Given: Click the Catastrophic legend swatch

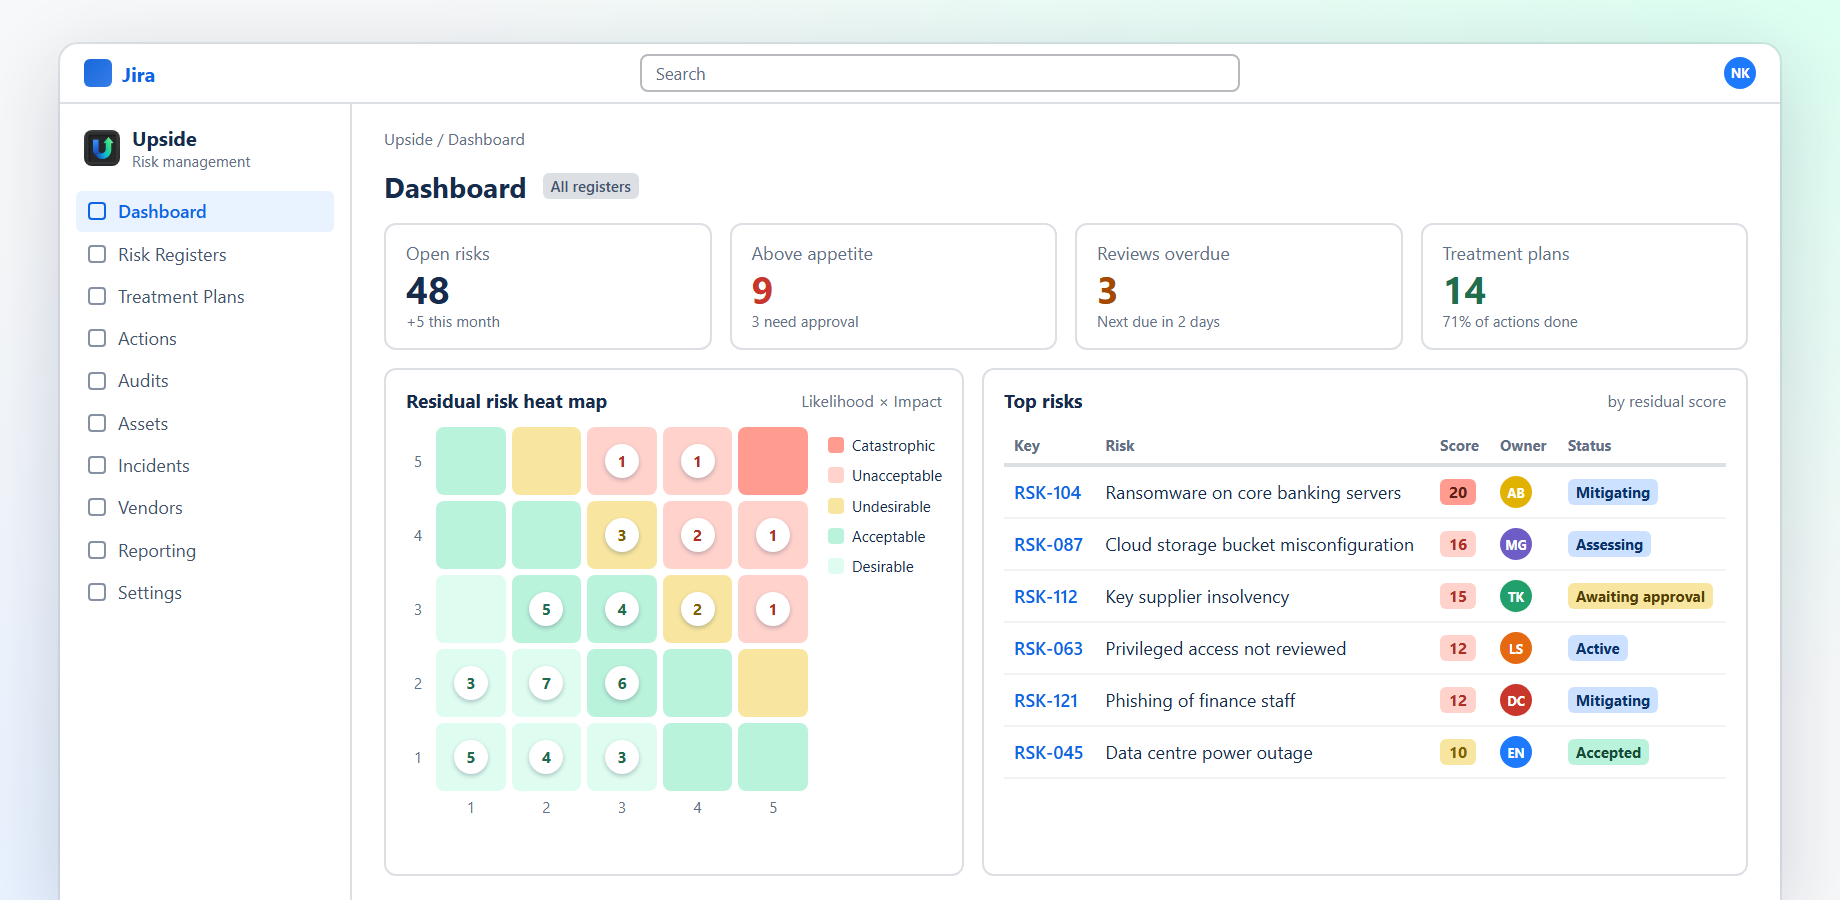Looking at the screenshot, I should (x=836, y=445).
